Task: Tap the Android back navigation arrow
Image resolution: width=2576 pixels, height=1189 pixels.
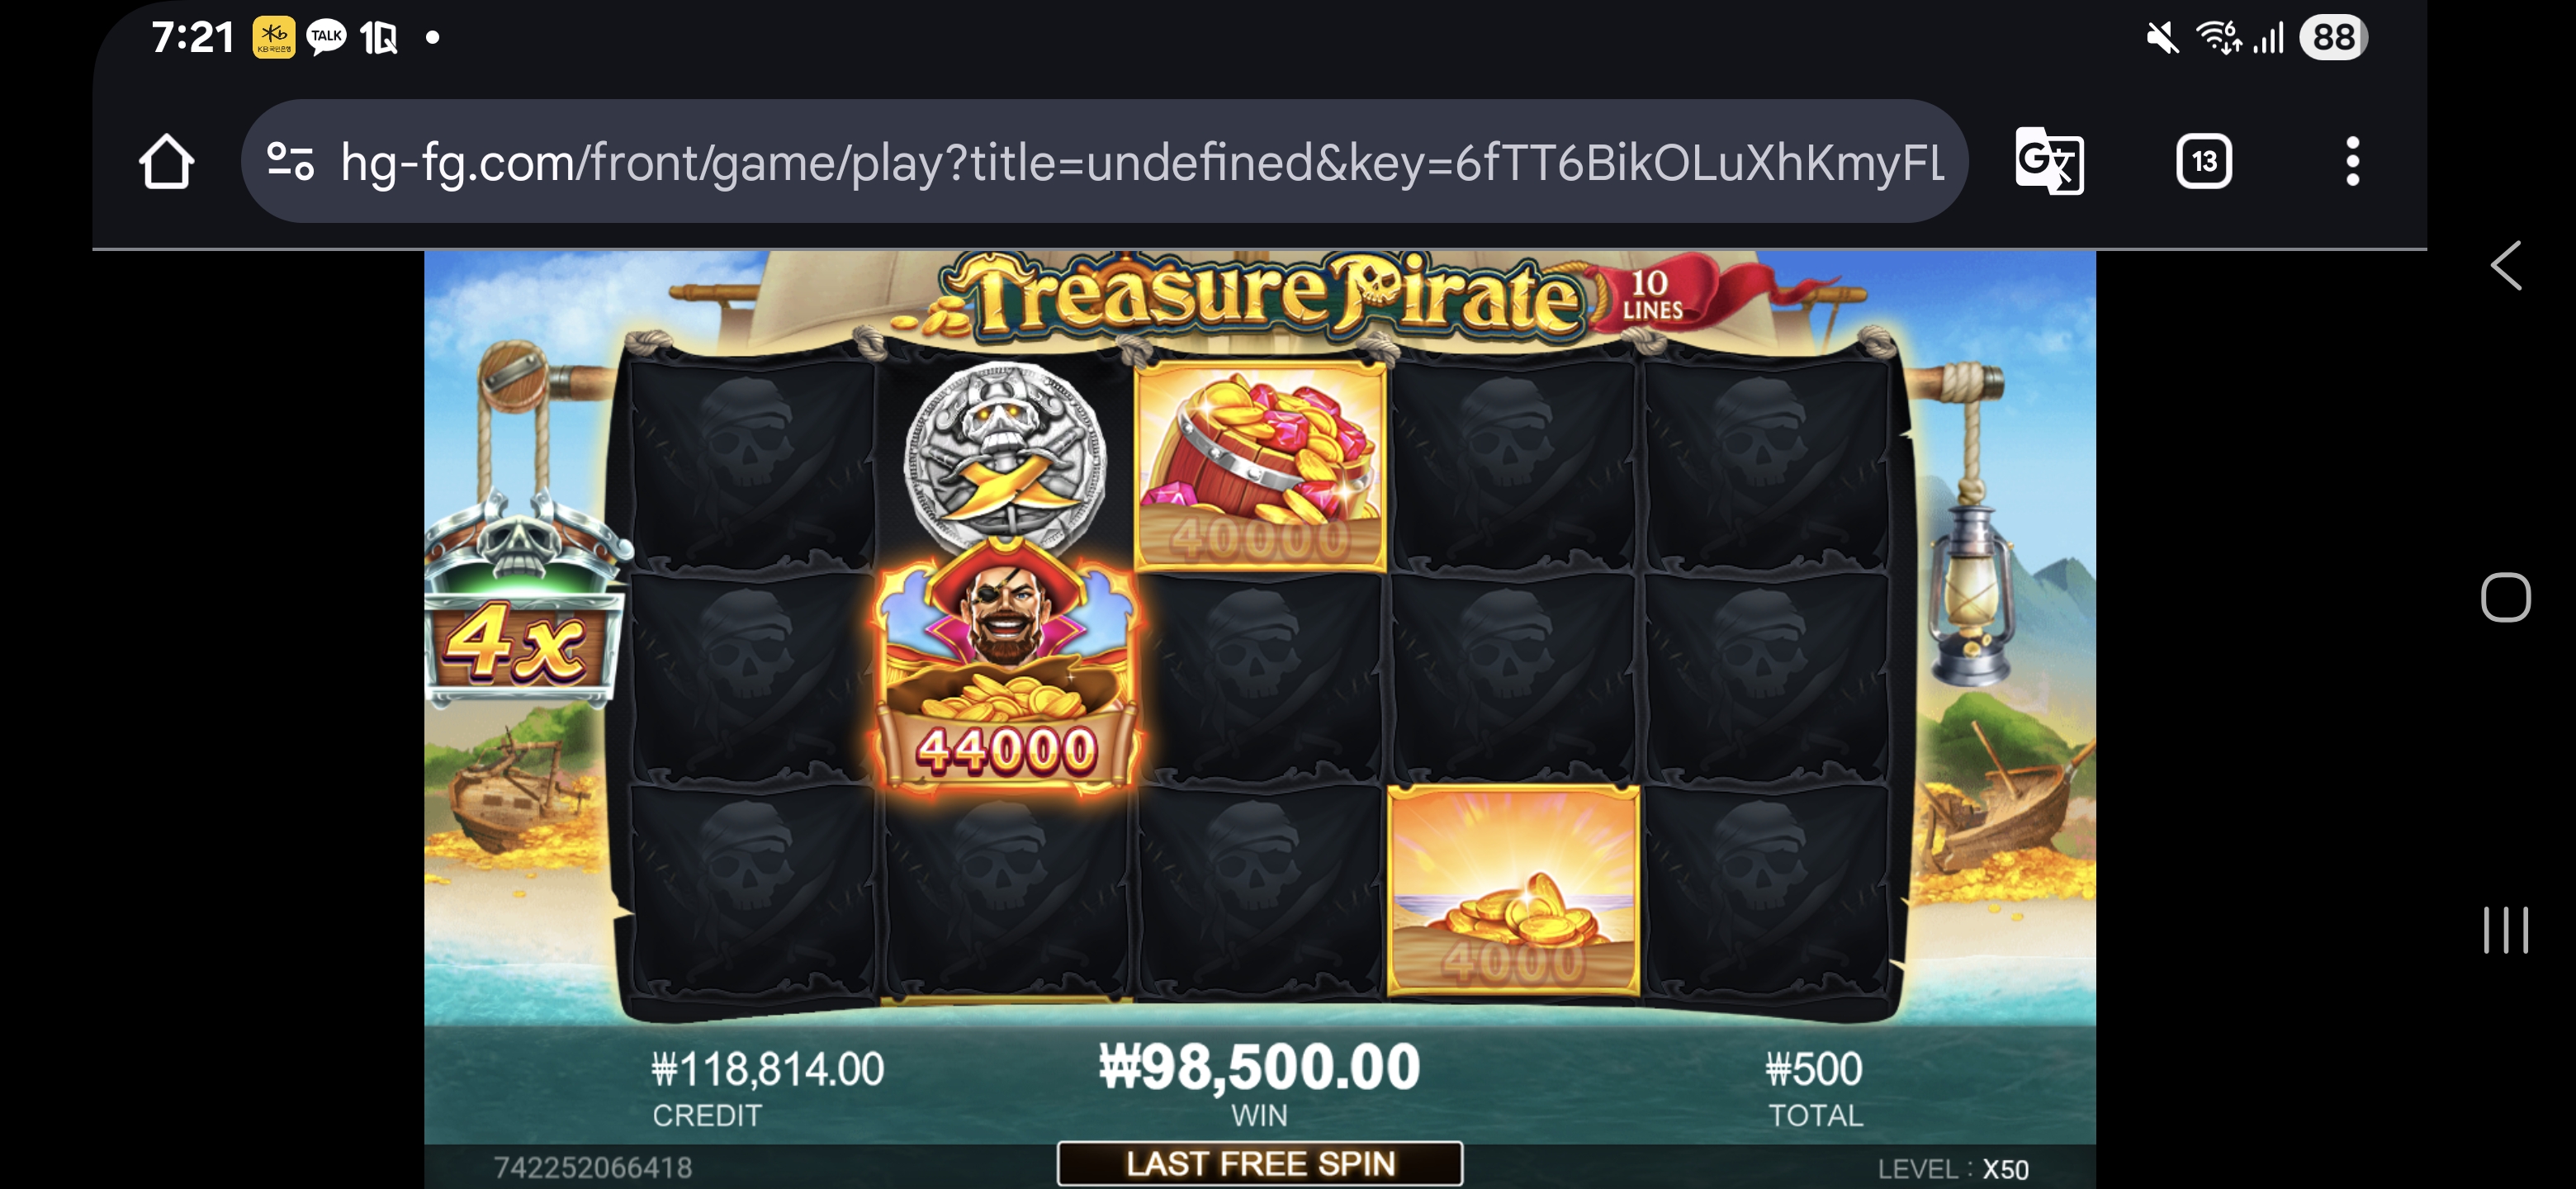Action: [2506, 266]
